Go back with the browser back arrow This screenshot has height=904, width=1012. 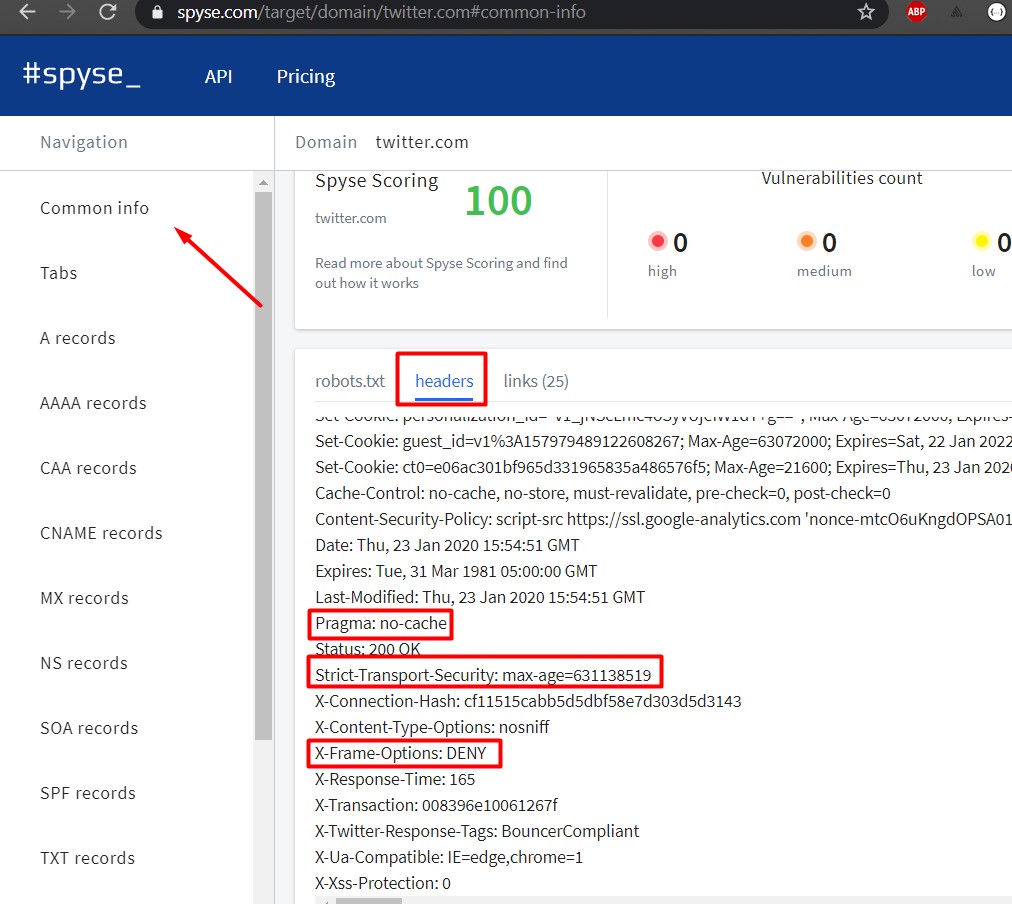point(27,12)
